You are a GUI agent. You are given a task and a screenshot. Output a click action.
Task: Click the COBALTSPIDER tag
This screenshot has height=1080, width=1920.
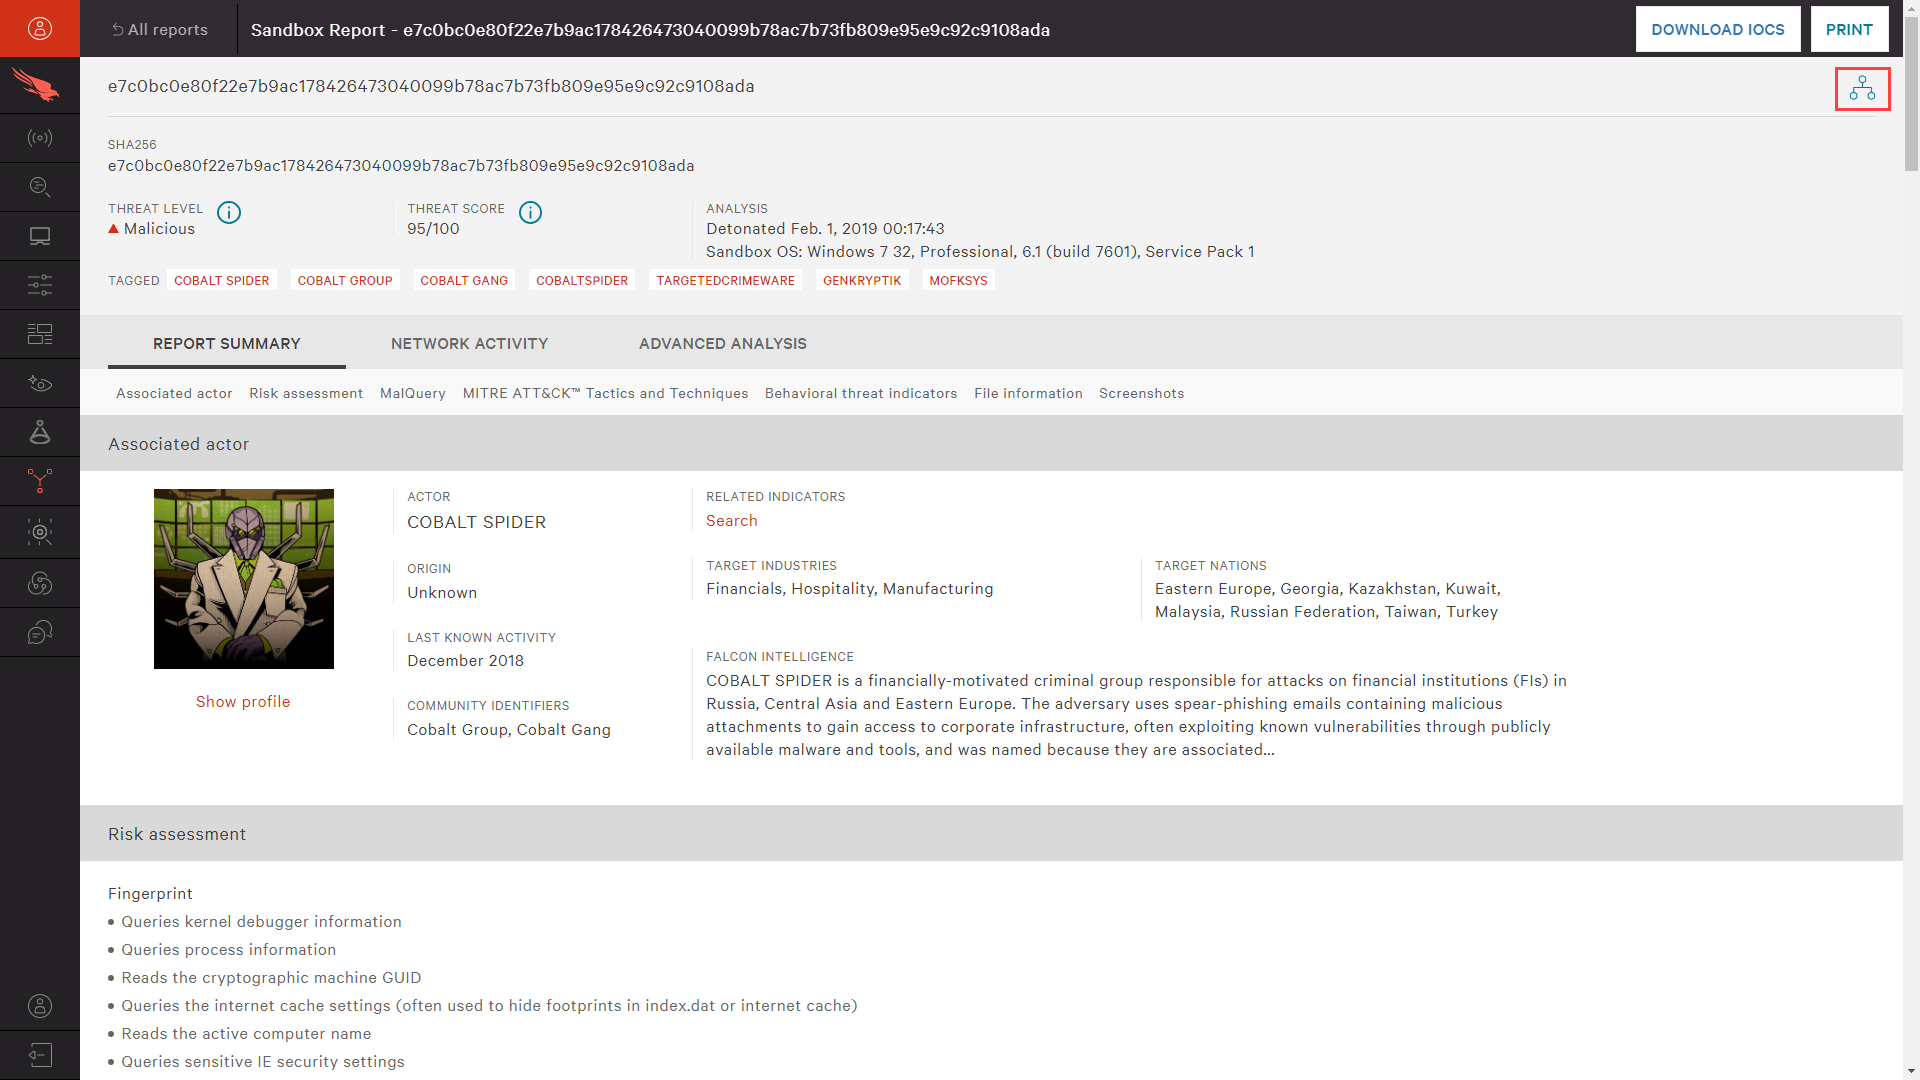pyautogui.click(x=582, y=280)
